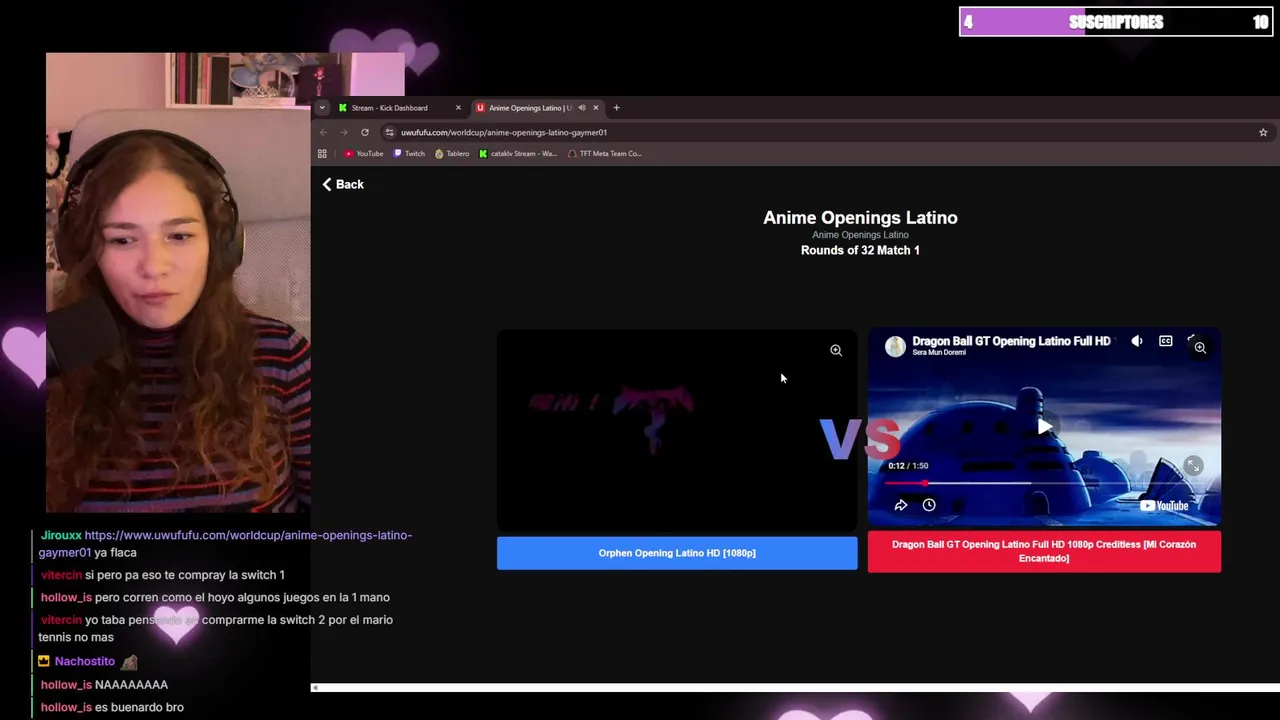Open the video on YouTube via logo
This screenshot has width=1280, height=720.
pos(1164,505)
